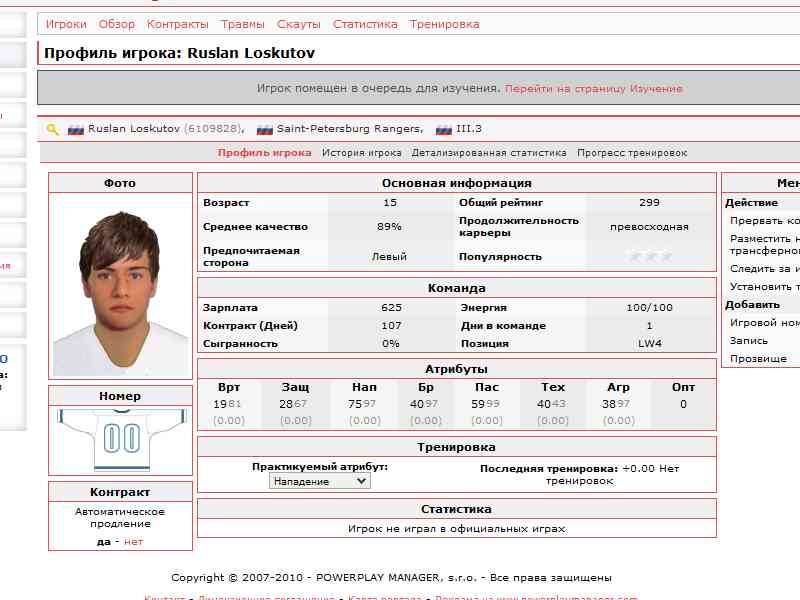Screen dimensions: 800x600
Task: Click the Russian flag before Ruslan Loskutov
Action: [x=76, y=130]
